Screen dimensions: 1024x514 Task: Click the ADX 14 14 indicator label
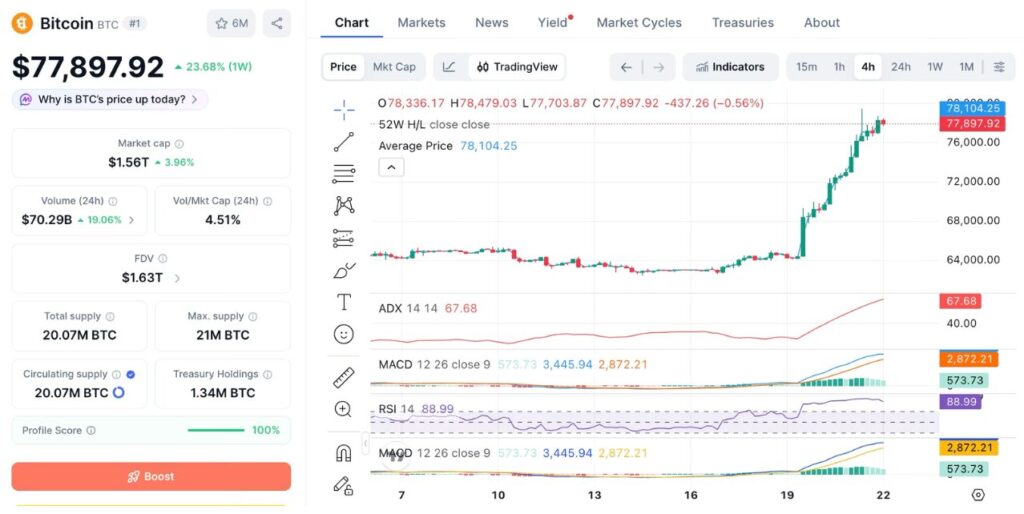pos(408,308)
